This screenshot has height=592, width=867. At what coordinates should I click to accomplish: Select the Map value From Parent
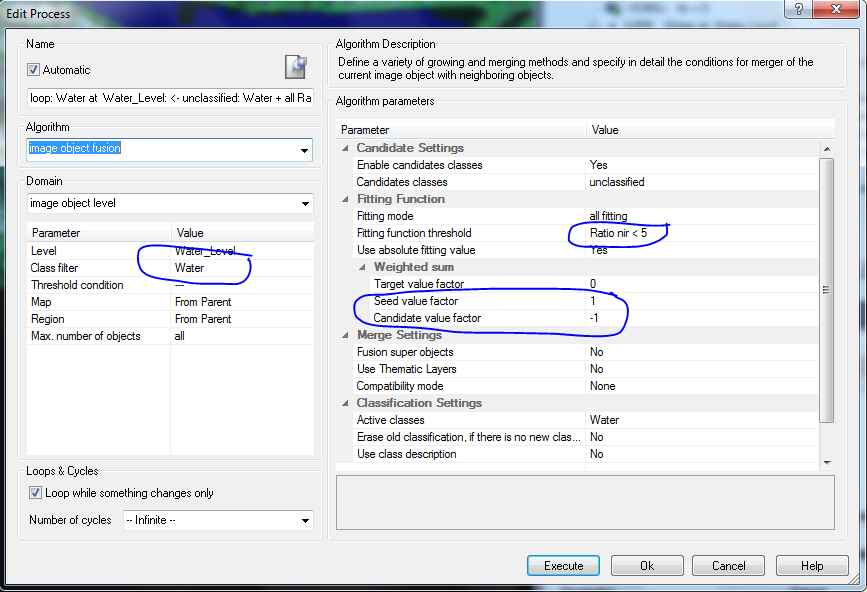[x=242, y=302]
